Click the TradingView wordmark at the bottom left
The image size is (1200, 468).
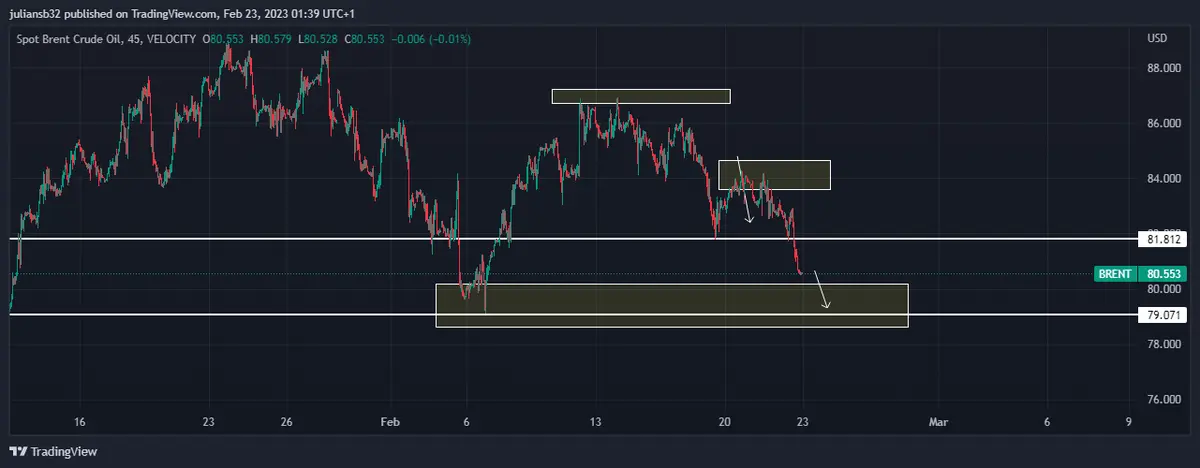tap(62, 451)
